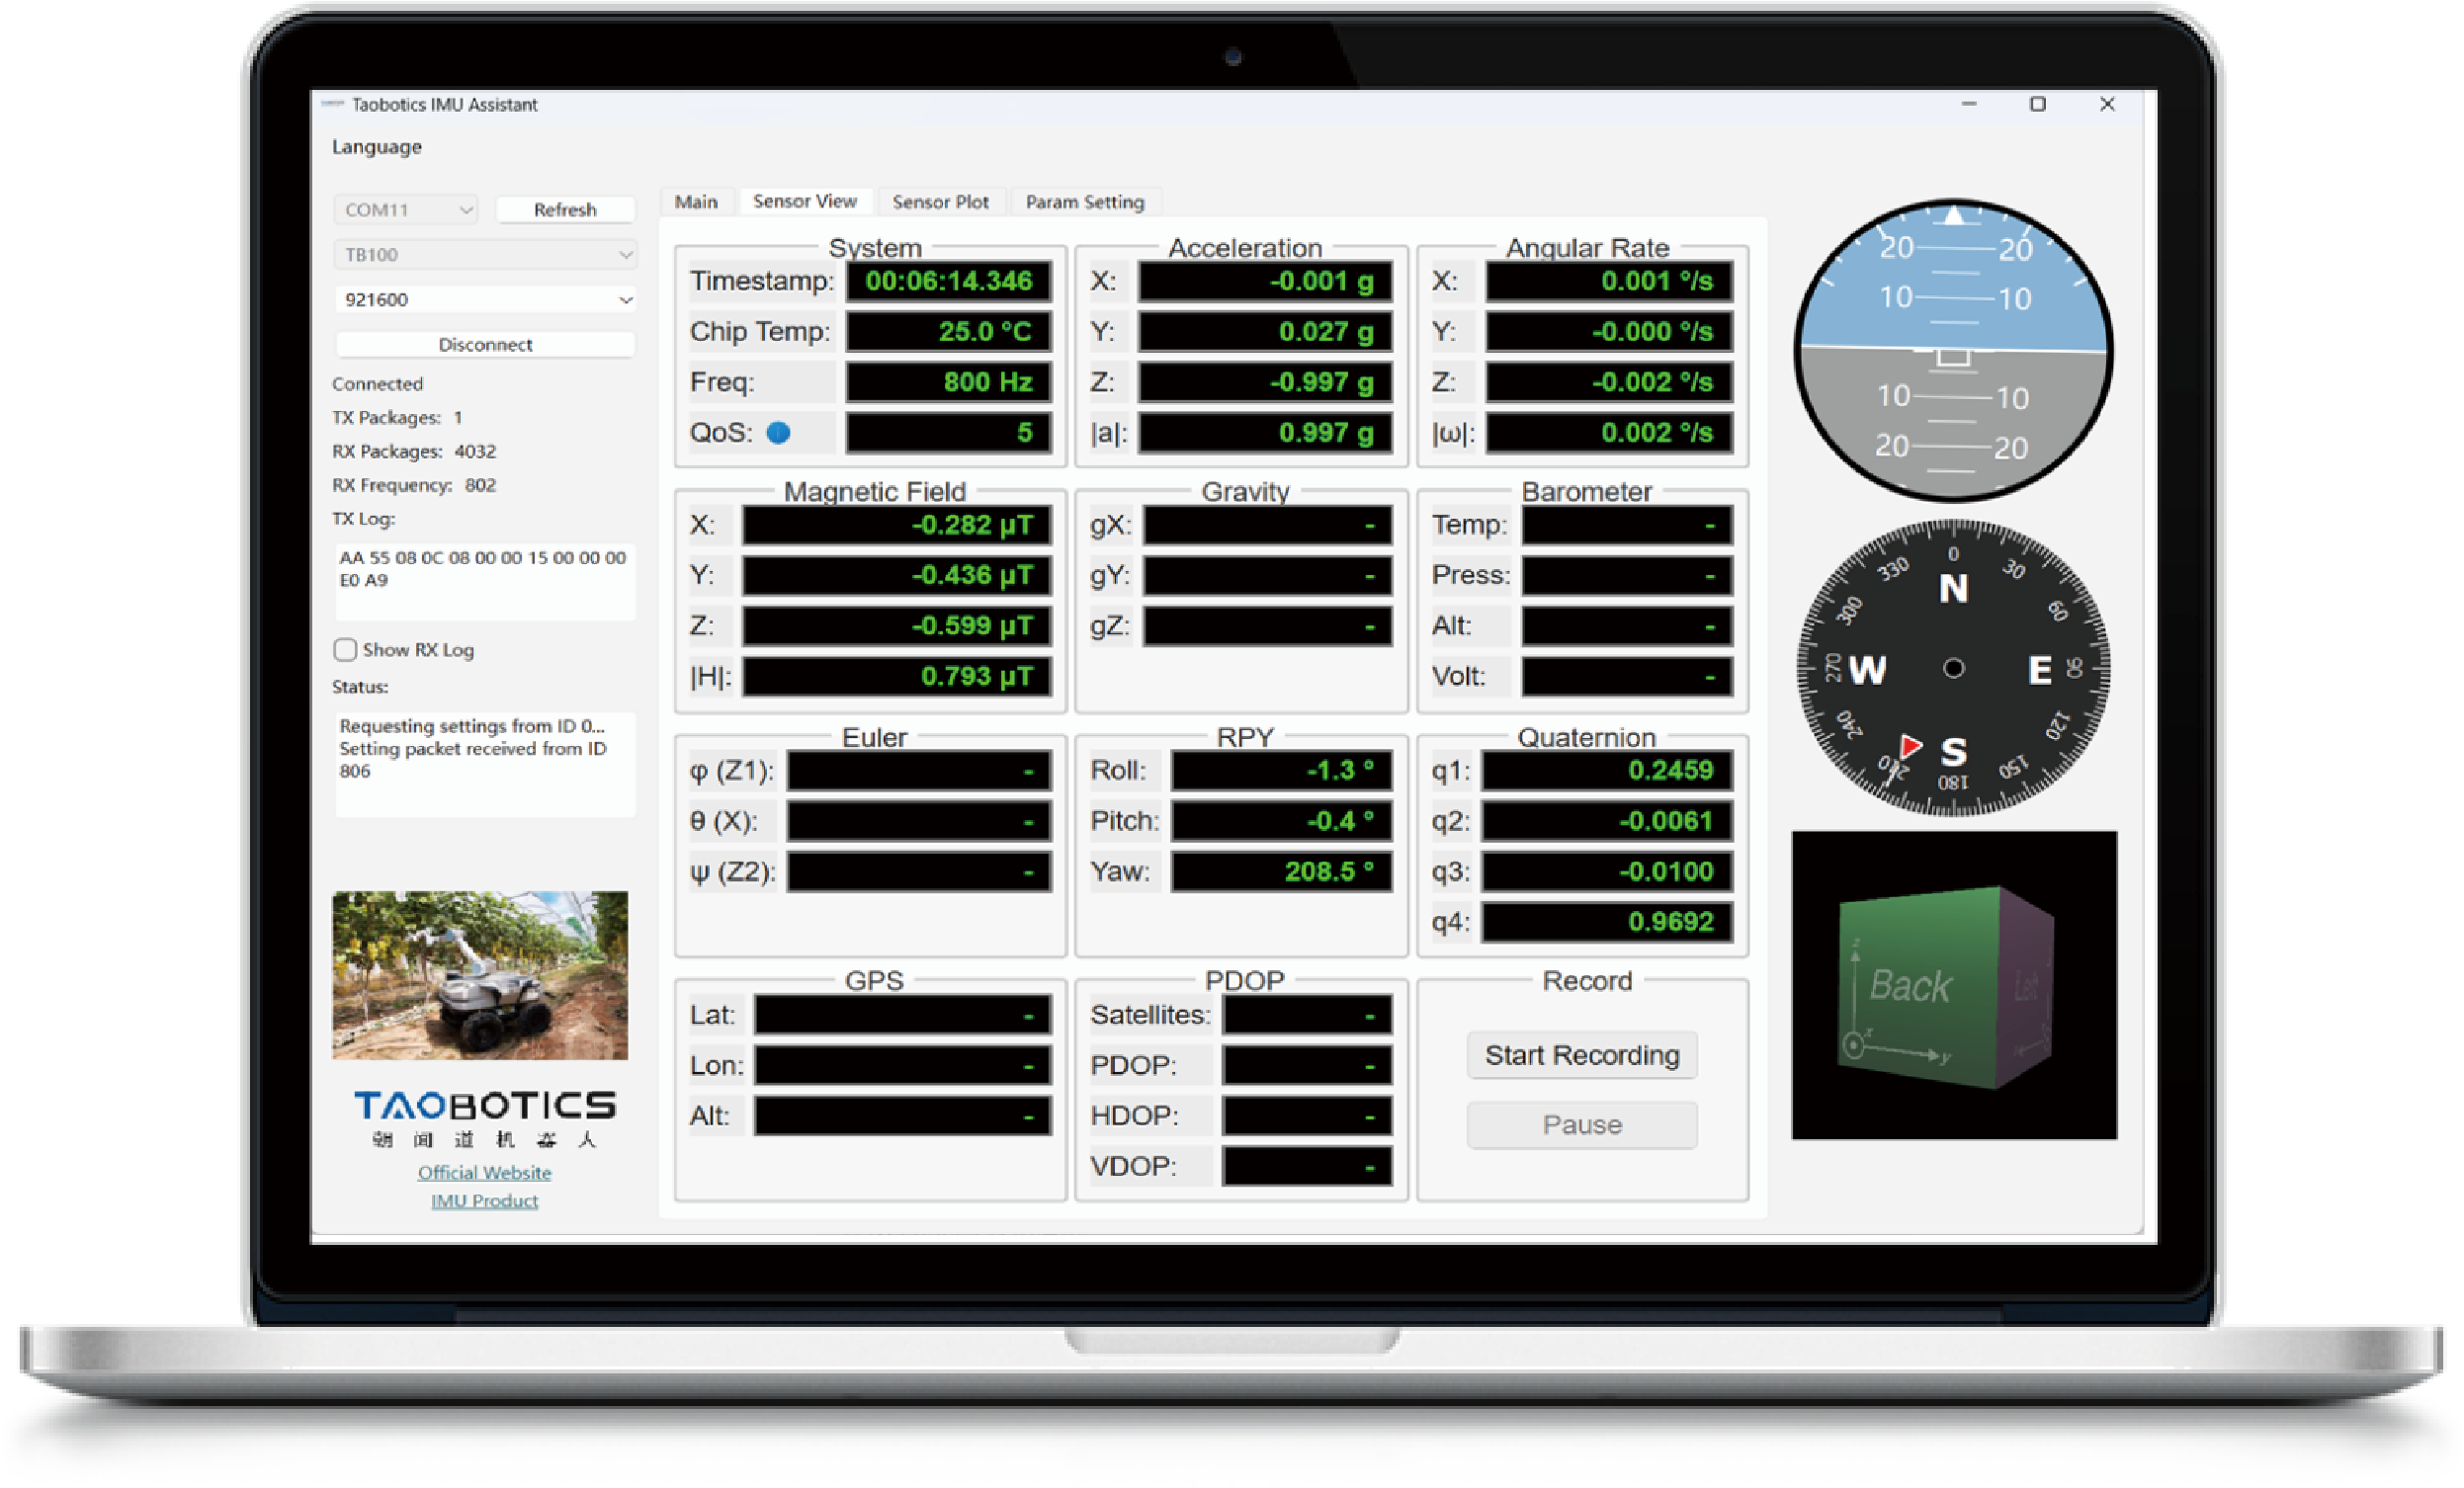
Task: Open the Official Website link
Action: pos(485,1172)
